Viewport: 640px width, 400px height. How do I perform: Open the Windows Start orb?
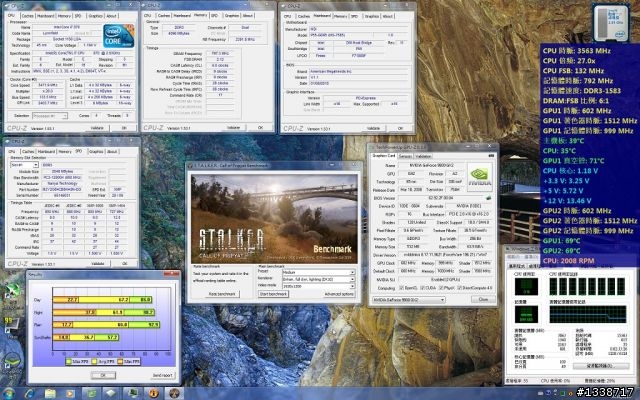(7, 394)
